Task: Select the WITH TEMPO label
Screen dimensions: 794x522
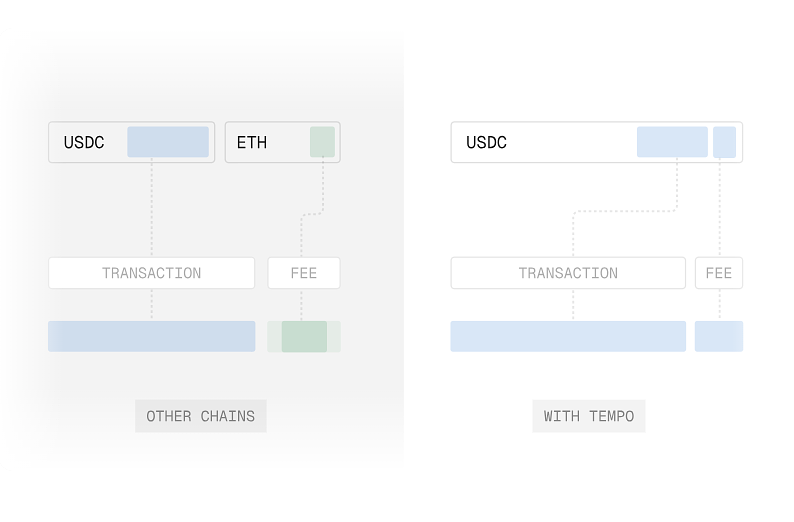Action: (589, 416)
